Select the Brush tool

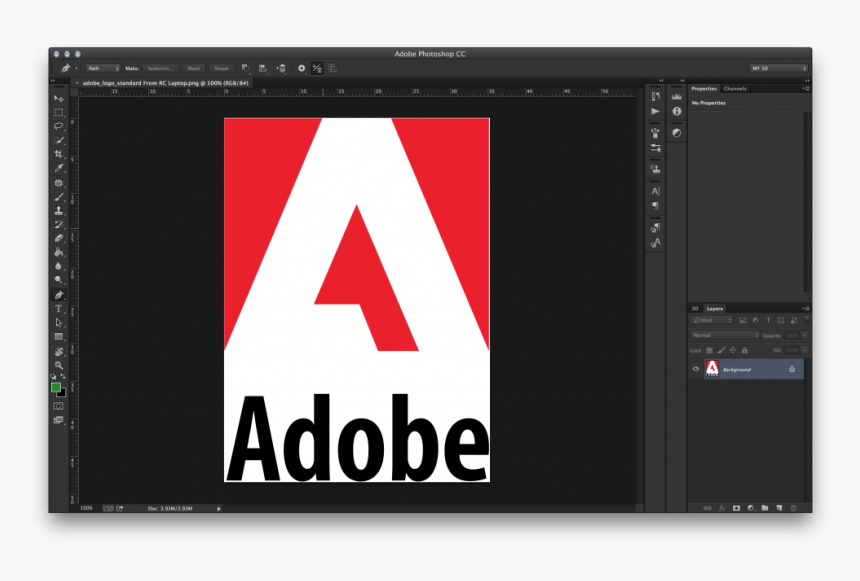59,196
